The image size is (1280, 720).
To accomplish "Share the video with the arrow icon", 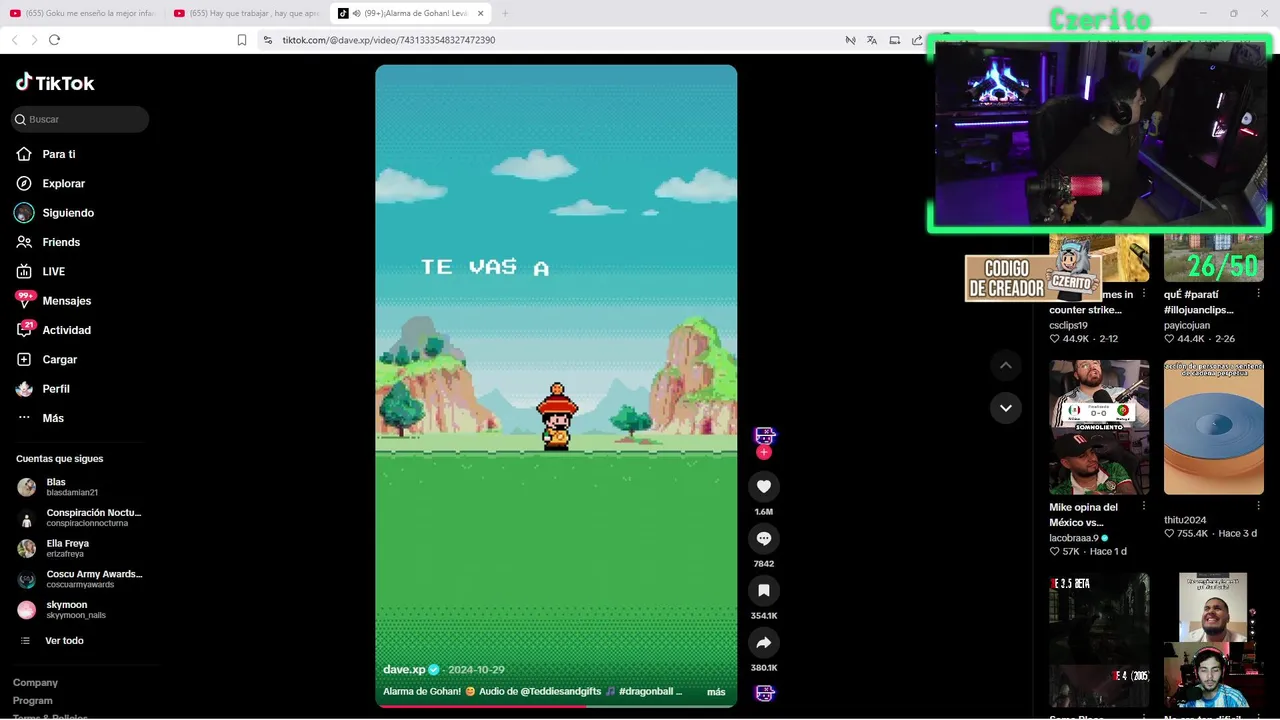I will (x=764, y=642).
